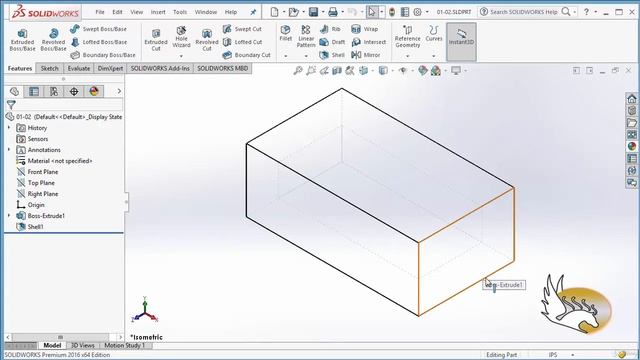Open the Hole Wizard
This screenshot has height=360, width=640.
[x=181, y=37]
